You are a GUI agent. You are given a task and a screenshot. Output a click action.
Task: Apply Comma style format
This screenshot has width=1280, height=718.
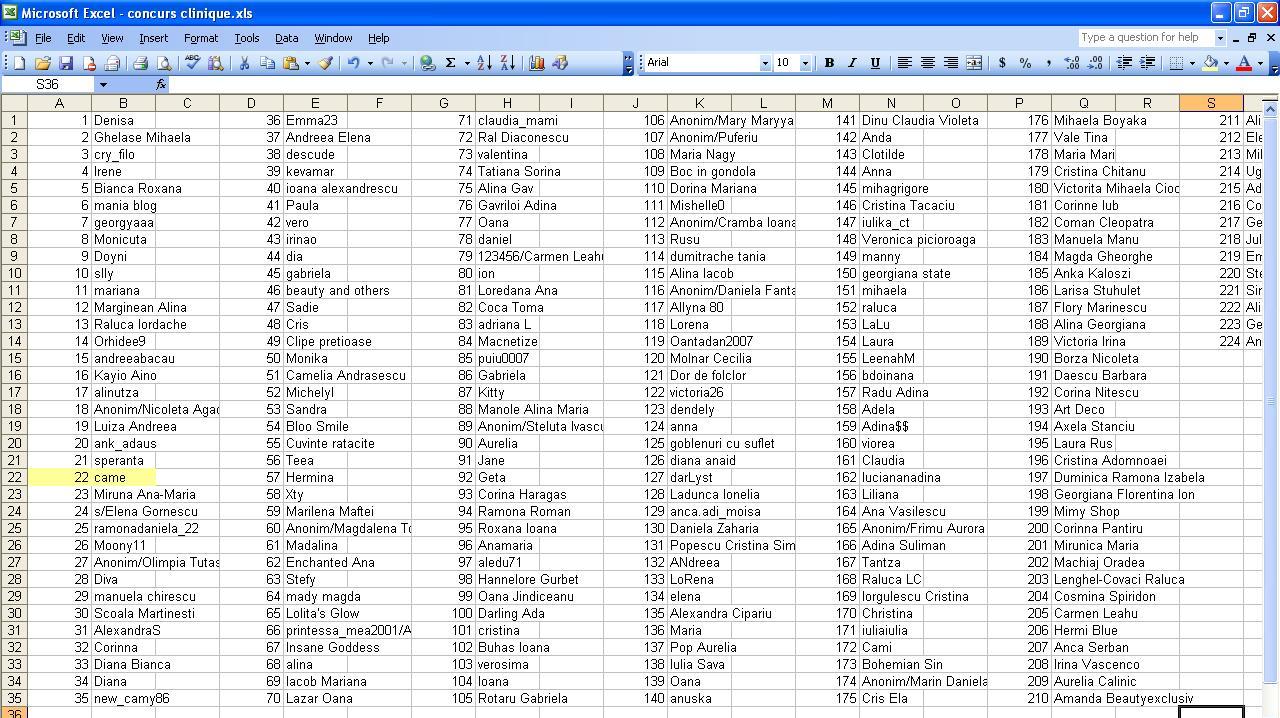tap(1048, 63)
